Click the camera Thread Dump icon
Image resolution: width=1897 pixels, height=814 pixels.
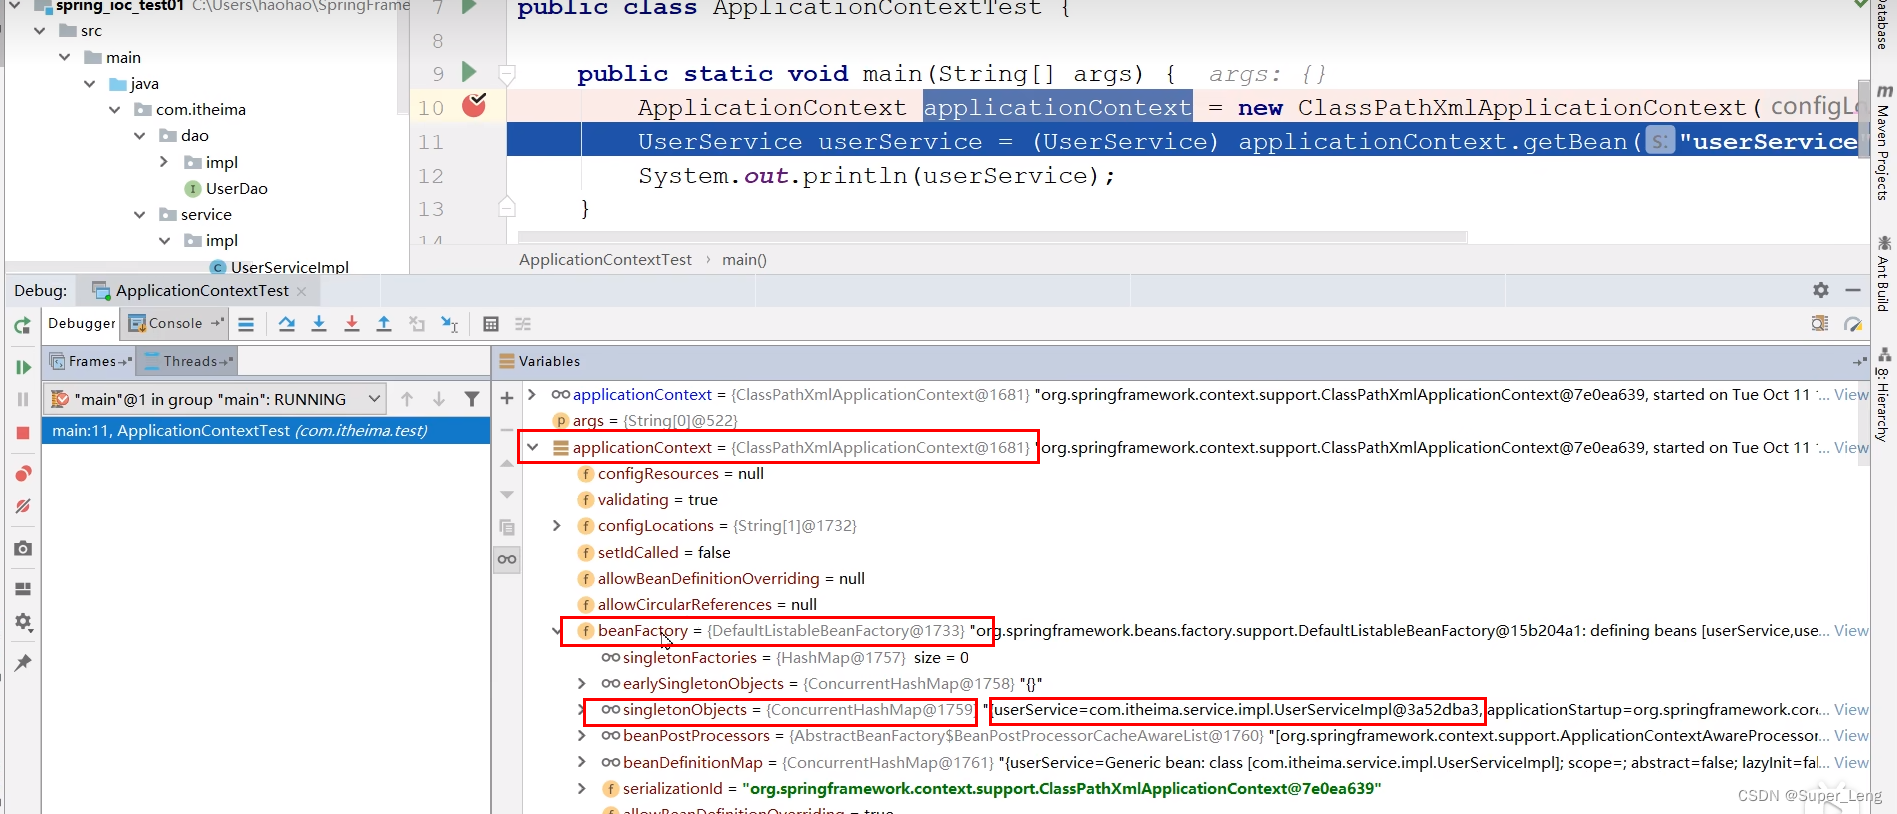point(23,548)
